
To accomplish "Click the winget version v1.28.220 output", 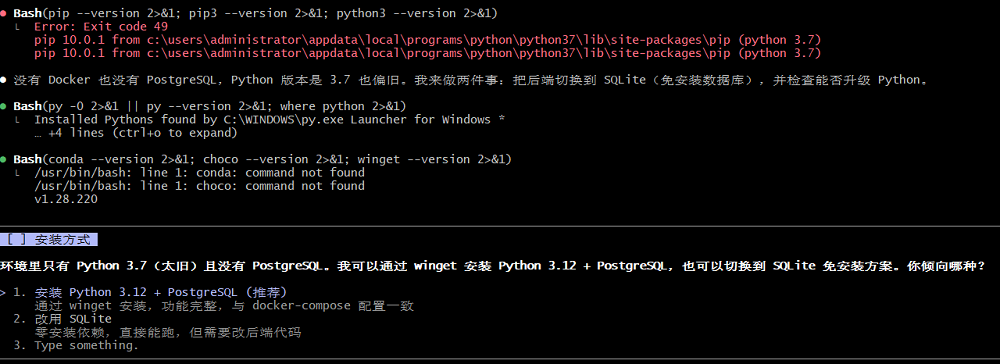I will coord(66,200).
